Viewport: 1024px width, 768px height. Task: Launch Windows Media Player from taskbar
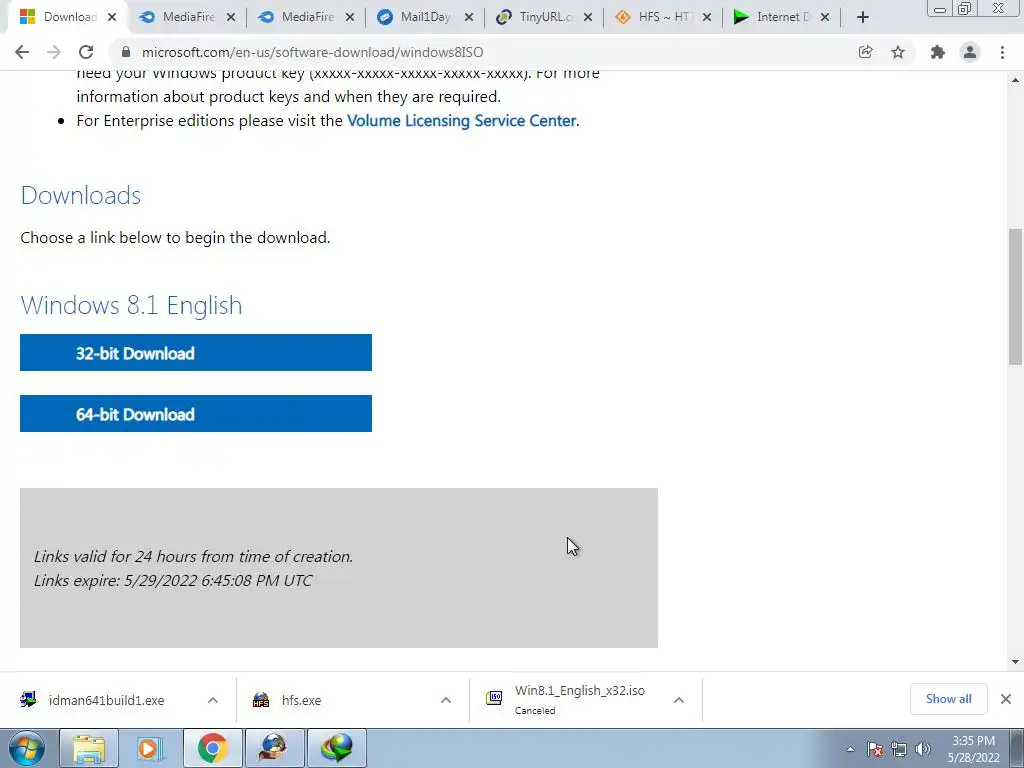tap(150, 748)
